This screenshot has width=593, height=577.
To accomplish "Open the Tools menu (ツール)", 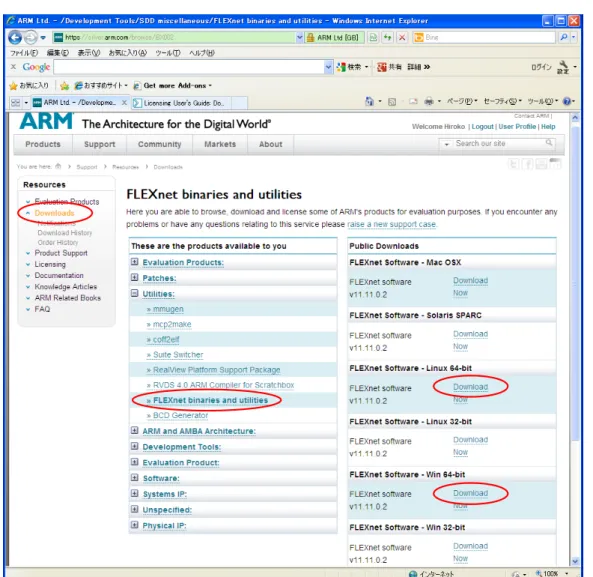I will click(168, 53).
